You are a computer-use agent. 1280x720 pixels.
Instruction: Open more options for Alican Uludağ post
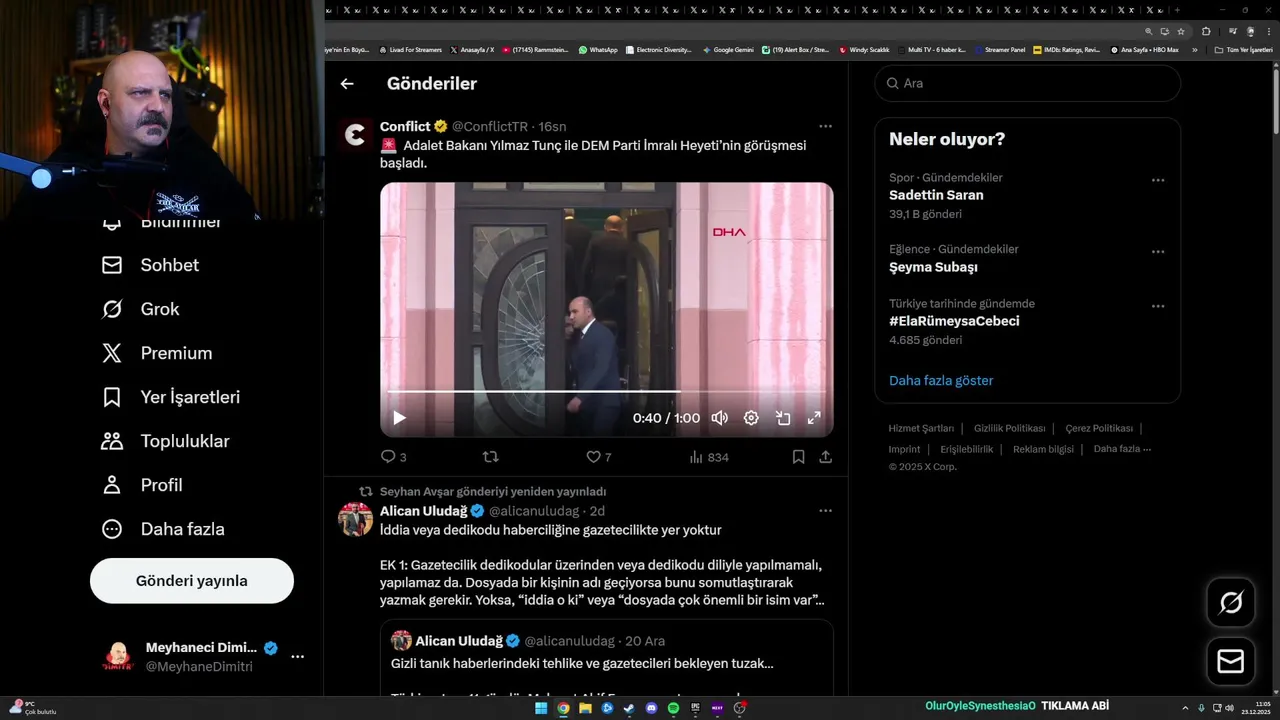pos(825,510)
